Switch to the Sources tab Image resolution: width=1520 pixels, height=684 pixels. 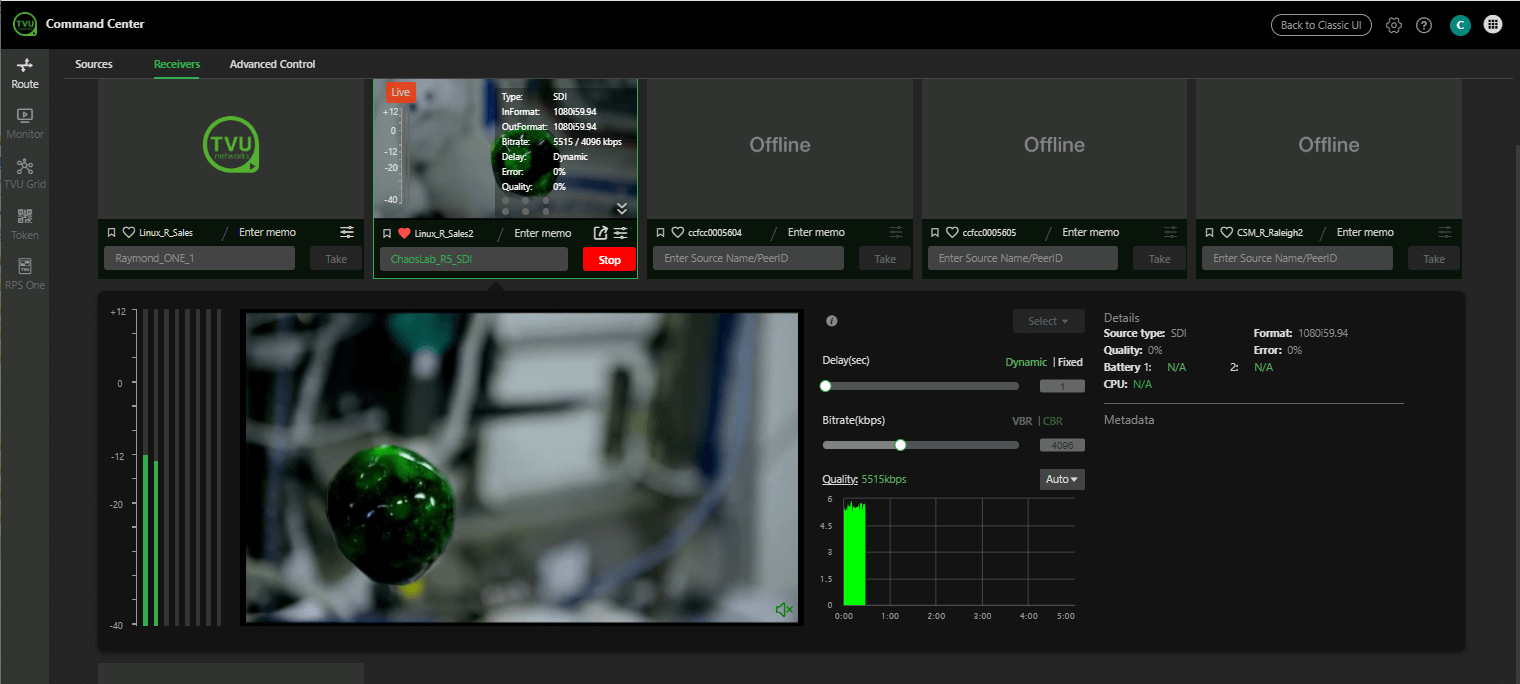point(94,64)
